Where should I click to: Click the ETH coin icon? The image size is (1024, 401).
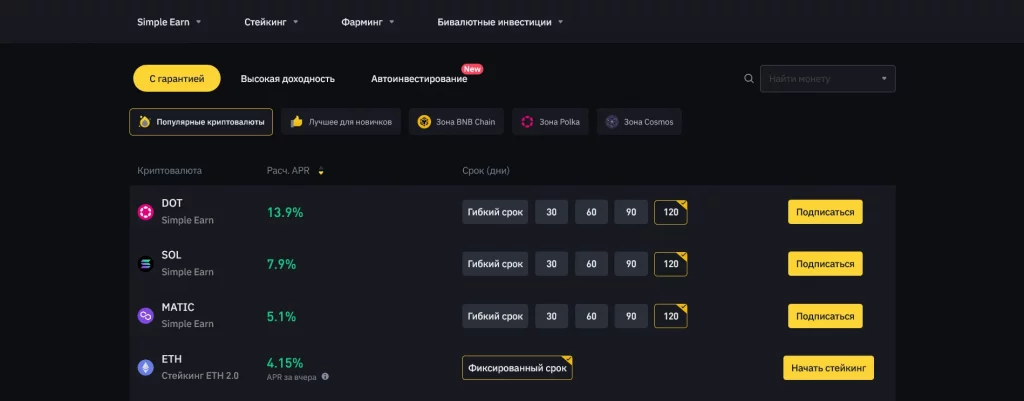coord(146,368)
